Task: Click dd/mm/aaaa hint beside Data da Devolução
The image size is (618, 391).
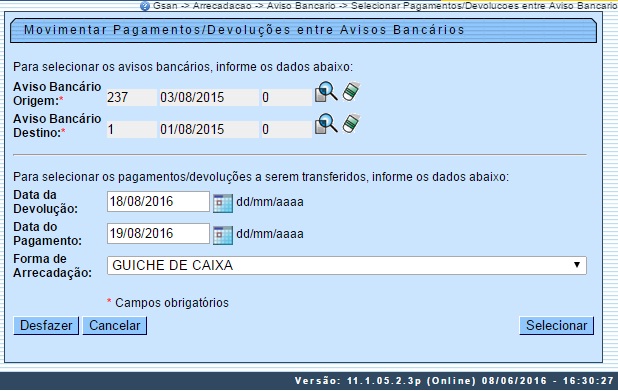Action: 270,202
